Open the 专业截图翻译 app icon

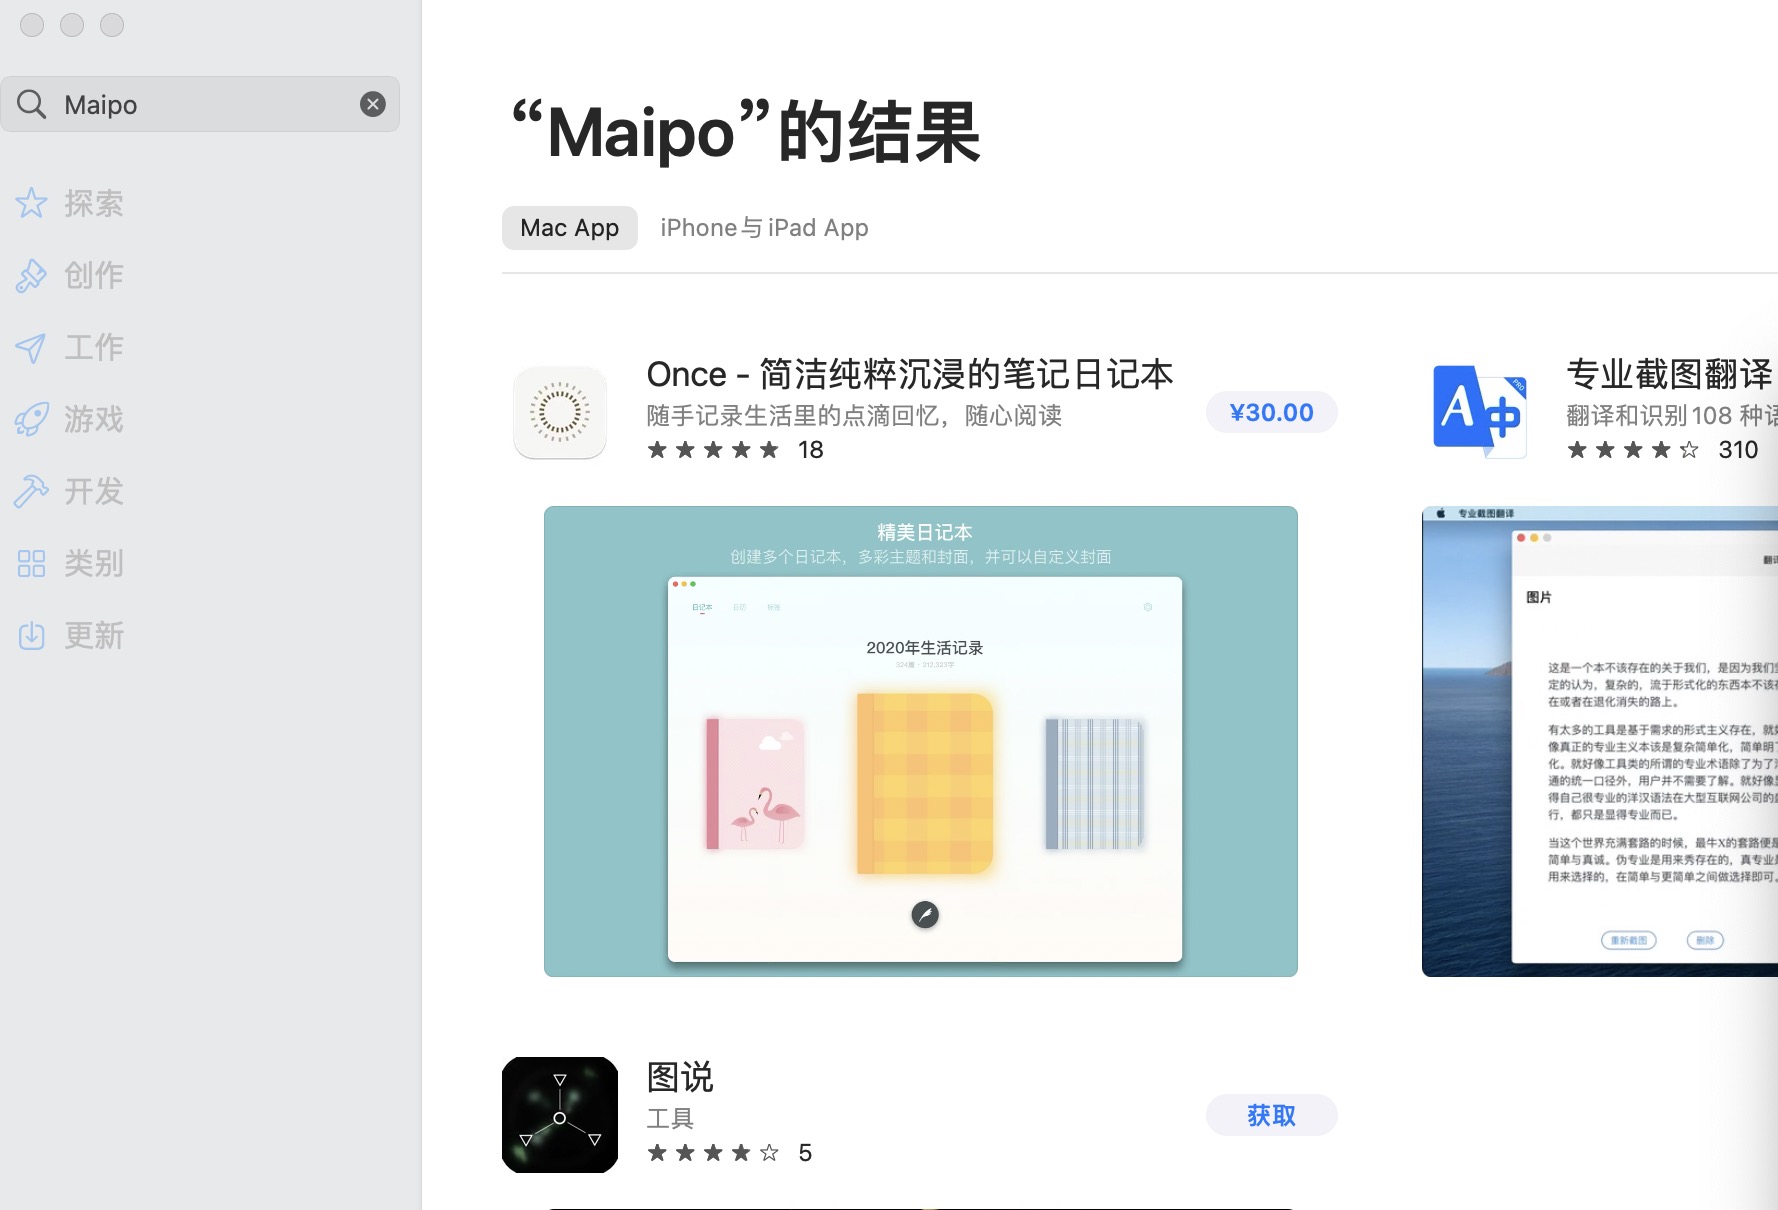(x=1480, y=412)
